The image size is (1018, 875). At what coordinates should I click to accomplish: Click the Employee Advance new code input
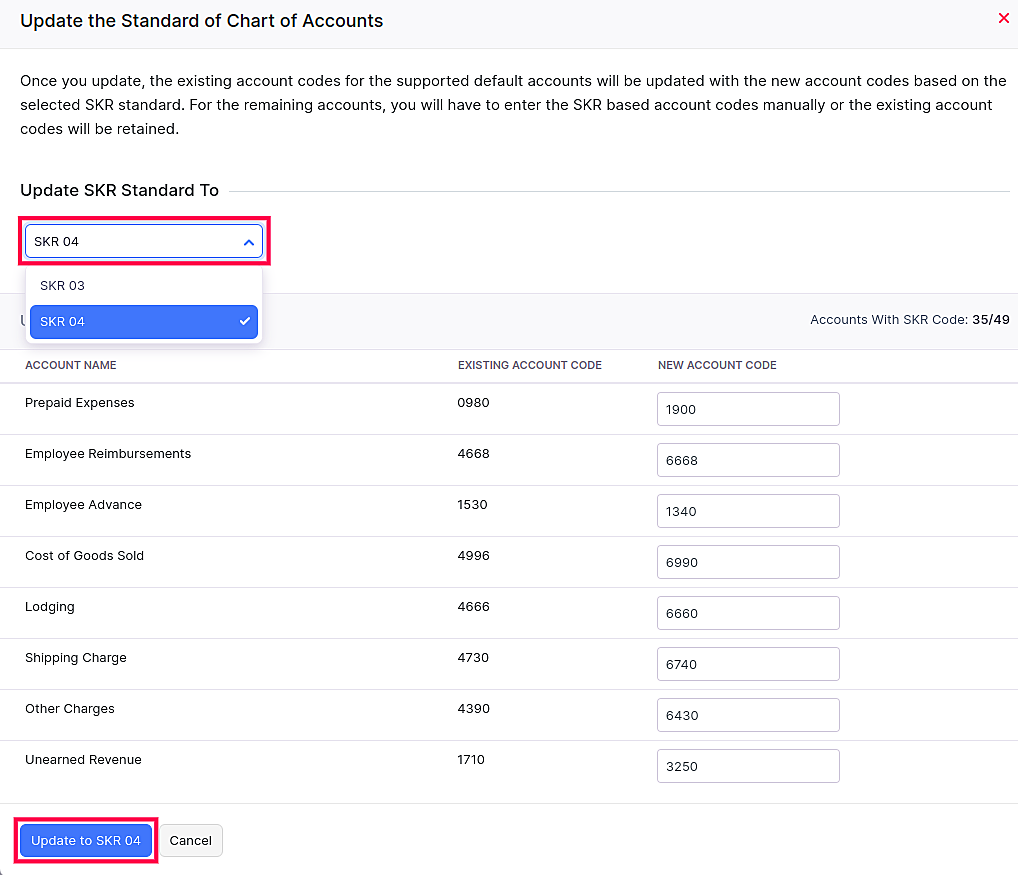(x=747, y=511)
